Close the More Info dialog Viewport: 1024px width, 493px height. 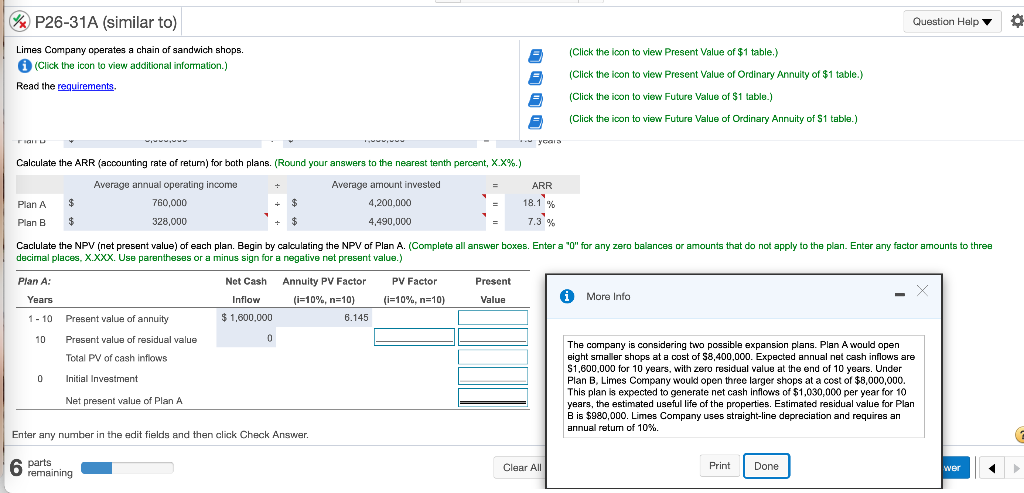click(921, 291)
